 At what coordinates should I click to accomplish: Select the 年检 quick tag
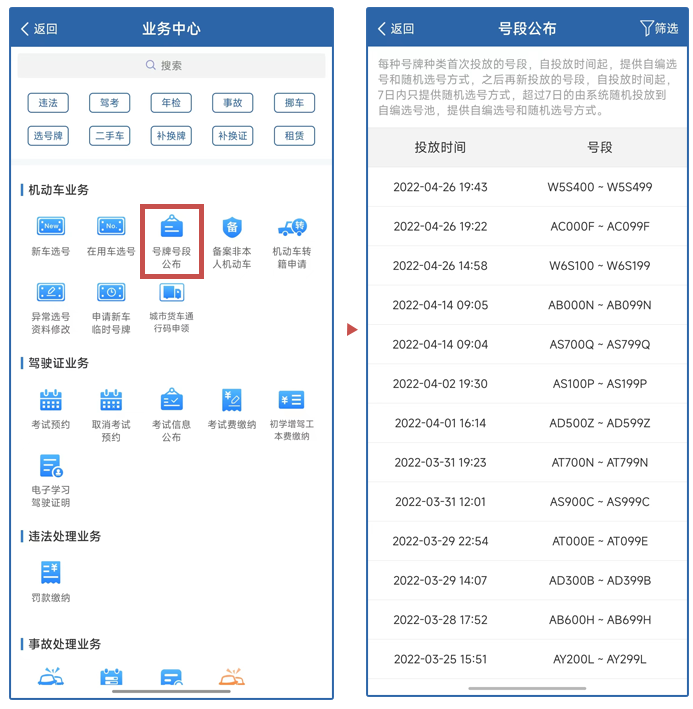171,103
